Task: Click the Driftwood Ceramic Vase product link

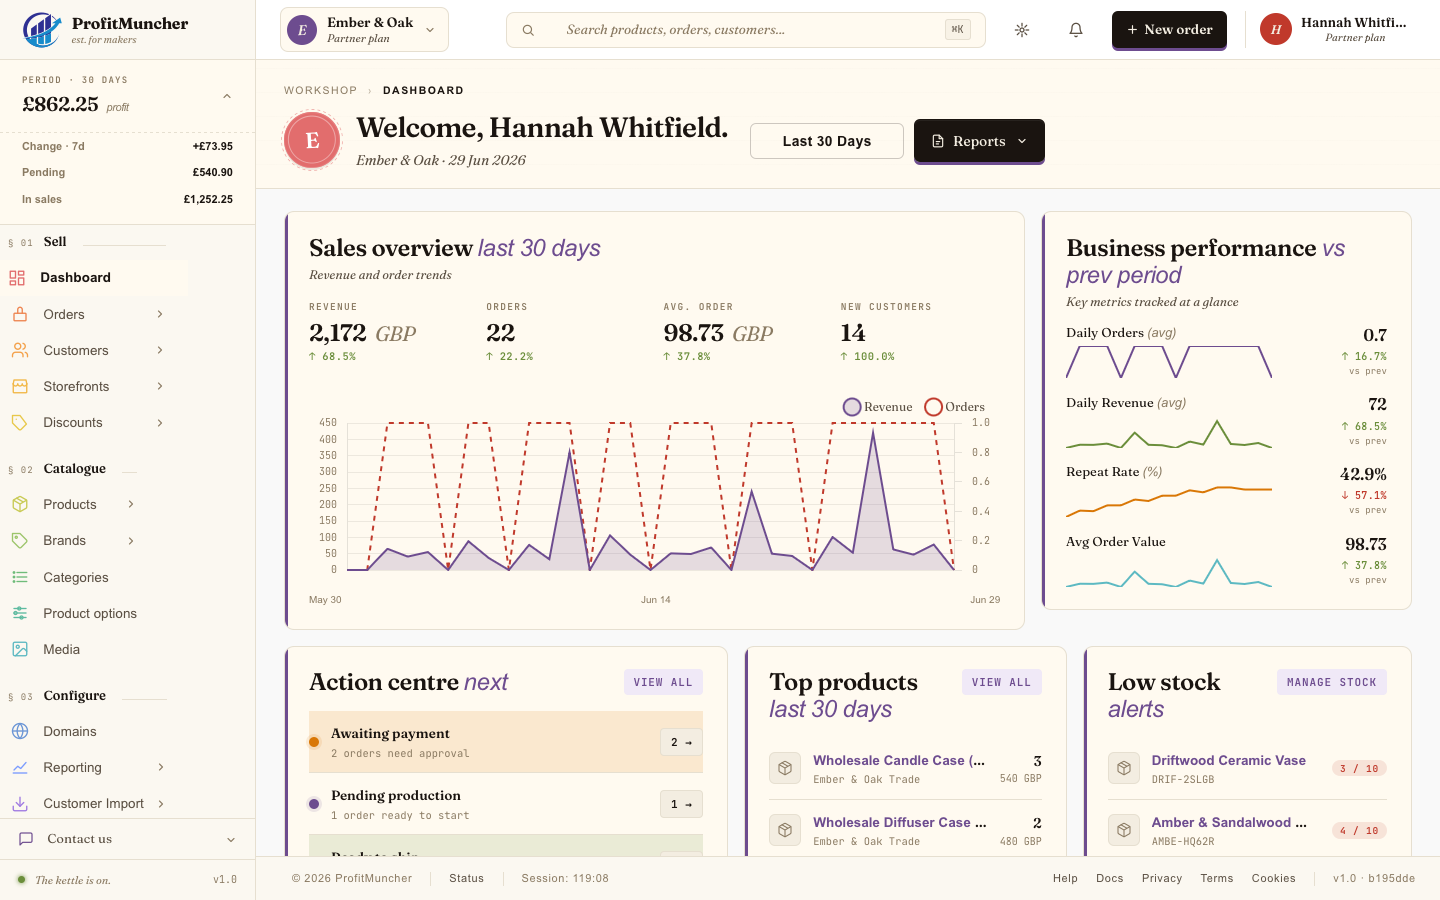Action: 1228,760
